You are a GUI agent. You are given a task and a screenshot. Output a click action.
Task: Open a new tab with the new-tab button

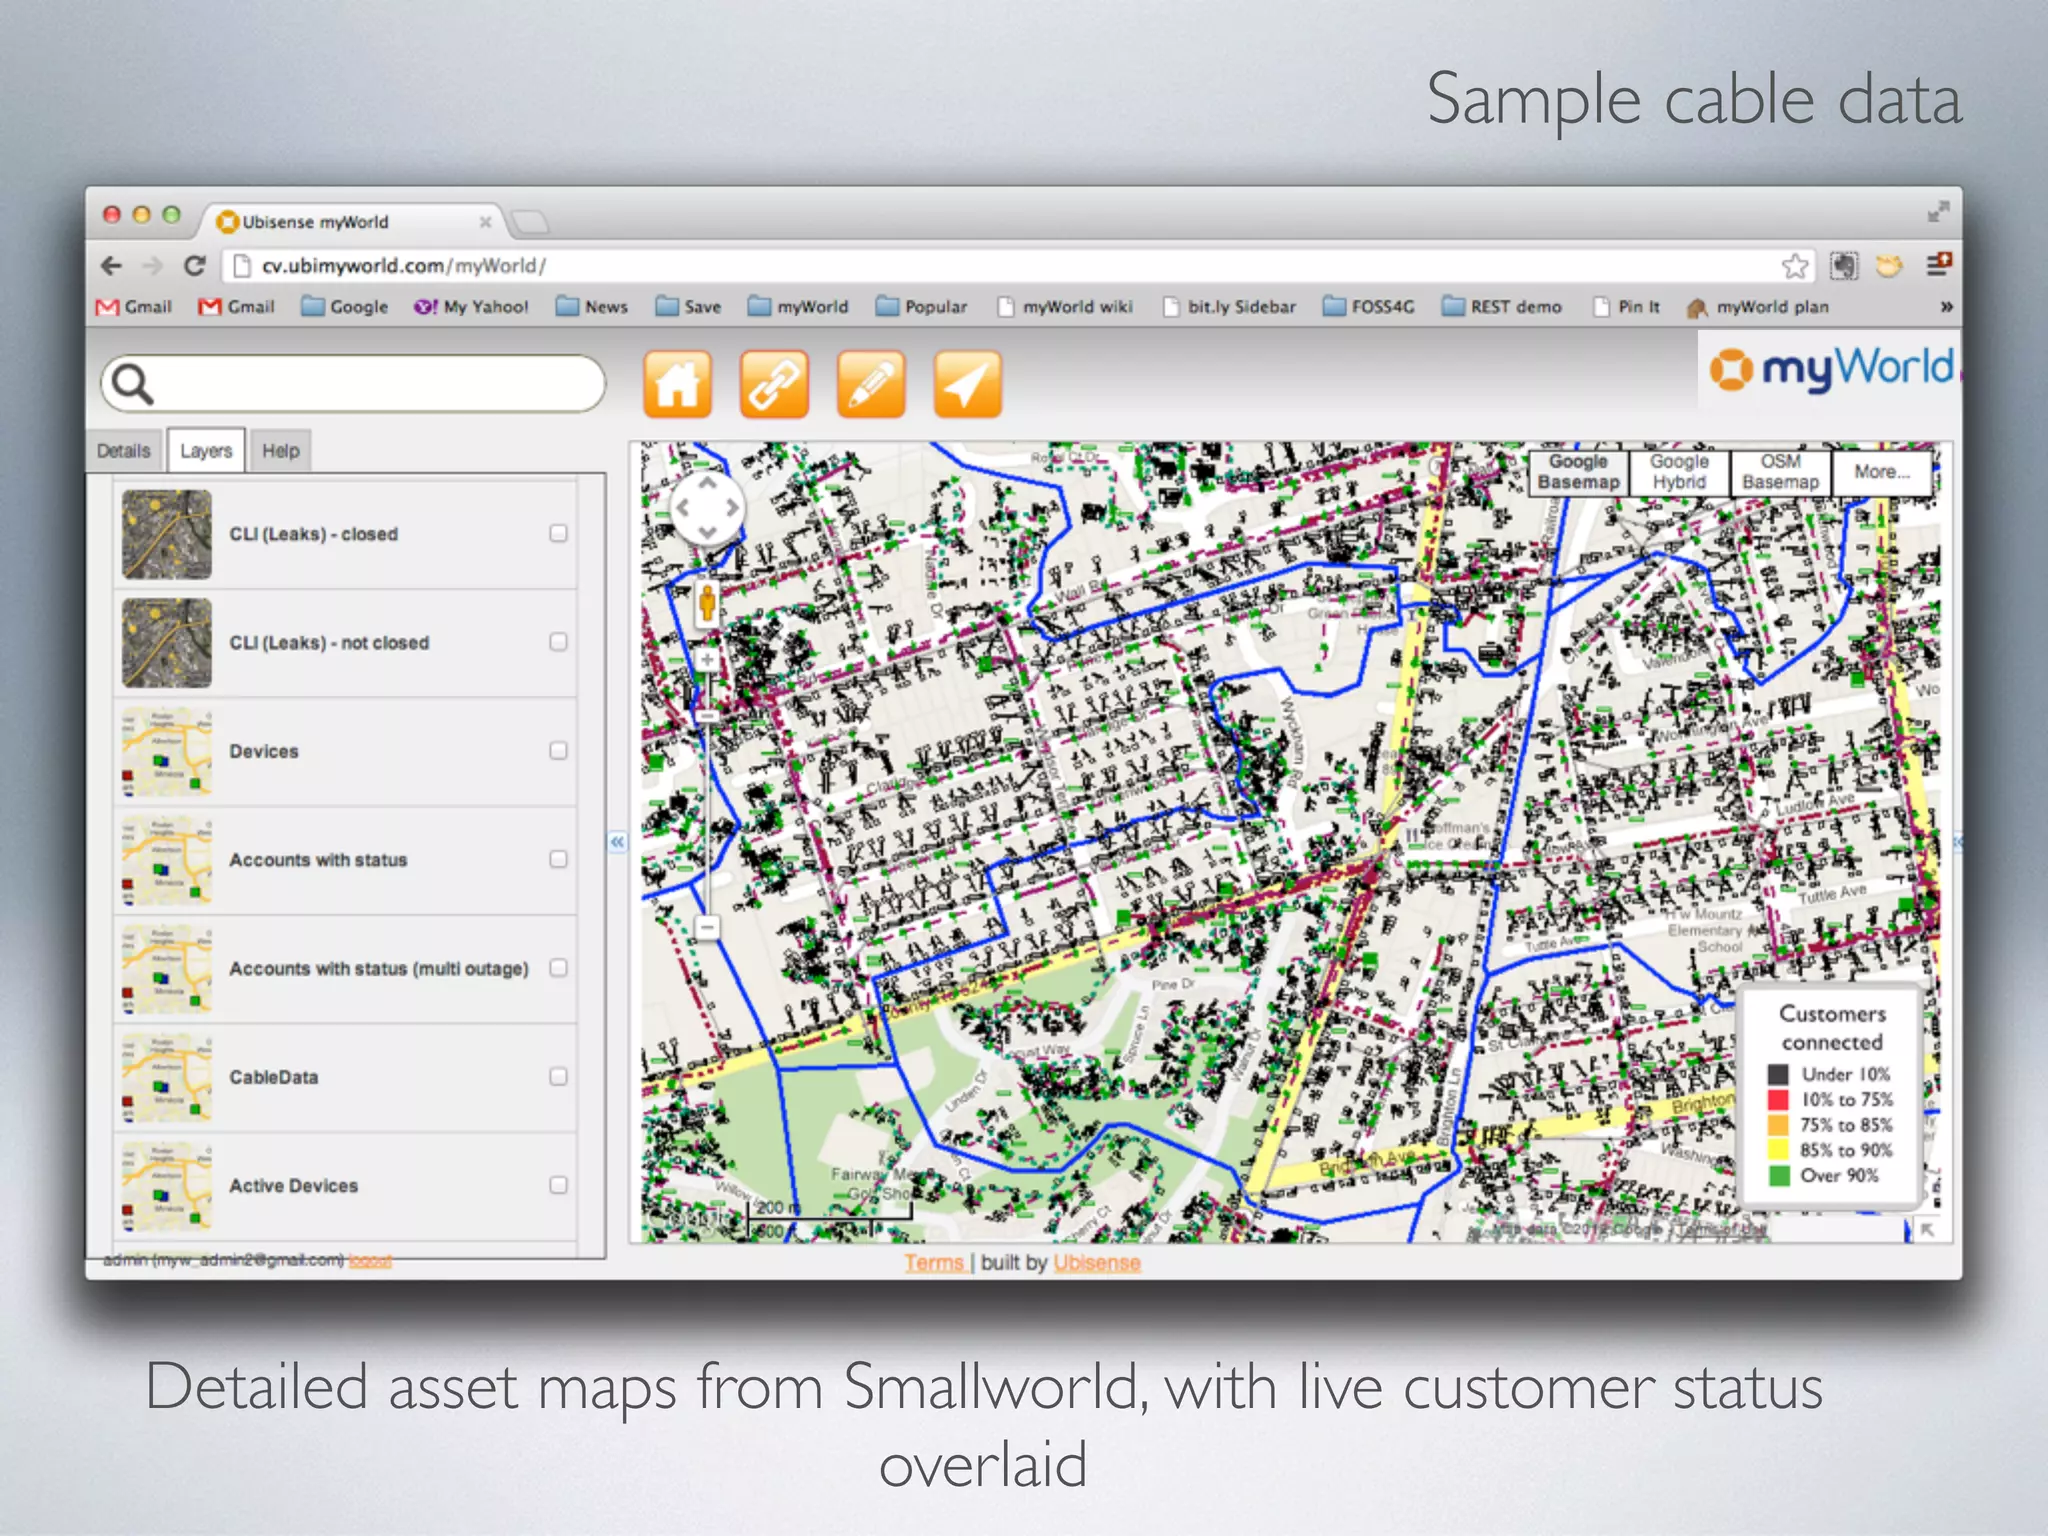click(531, 221)
